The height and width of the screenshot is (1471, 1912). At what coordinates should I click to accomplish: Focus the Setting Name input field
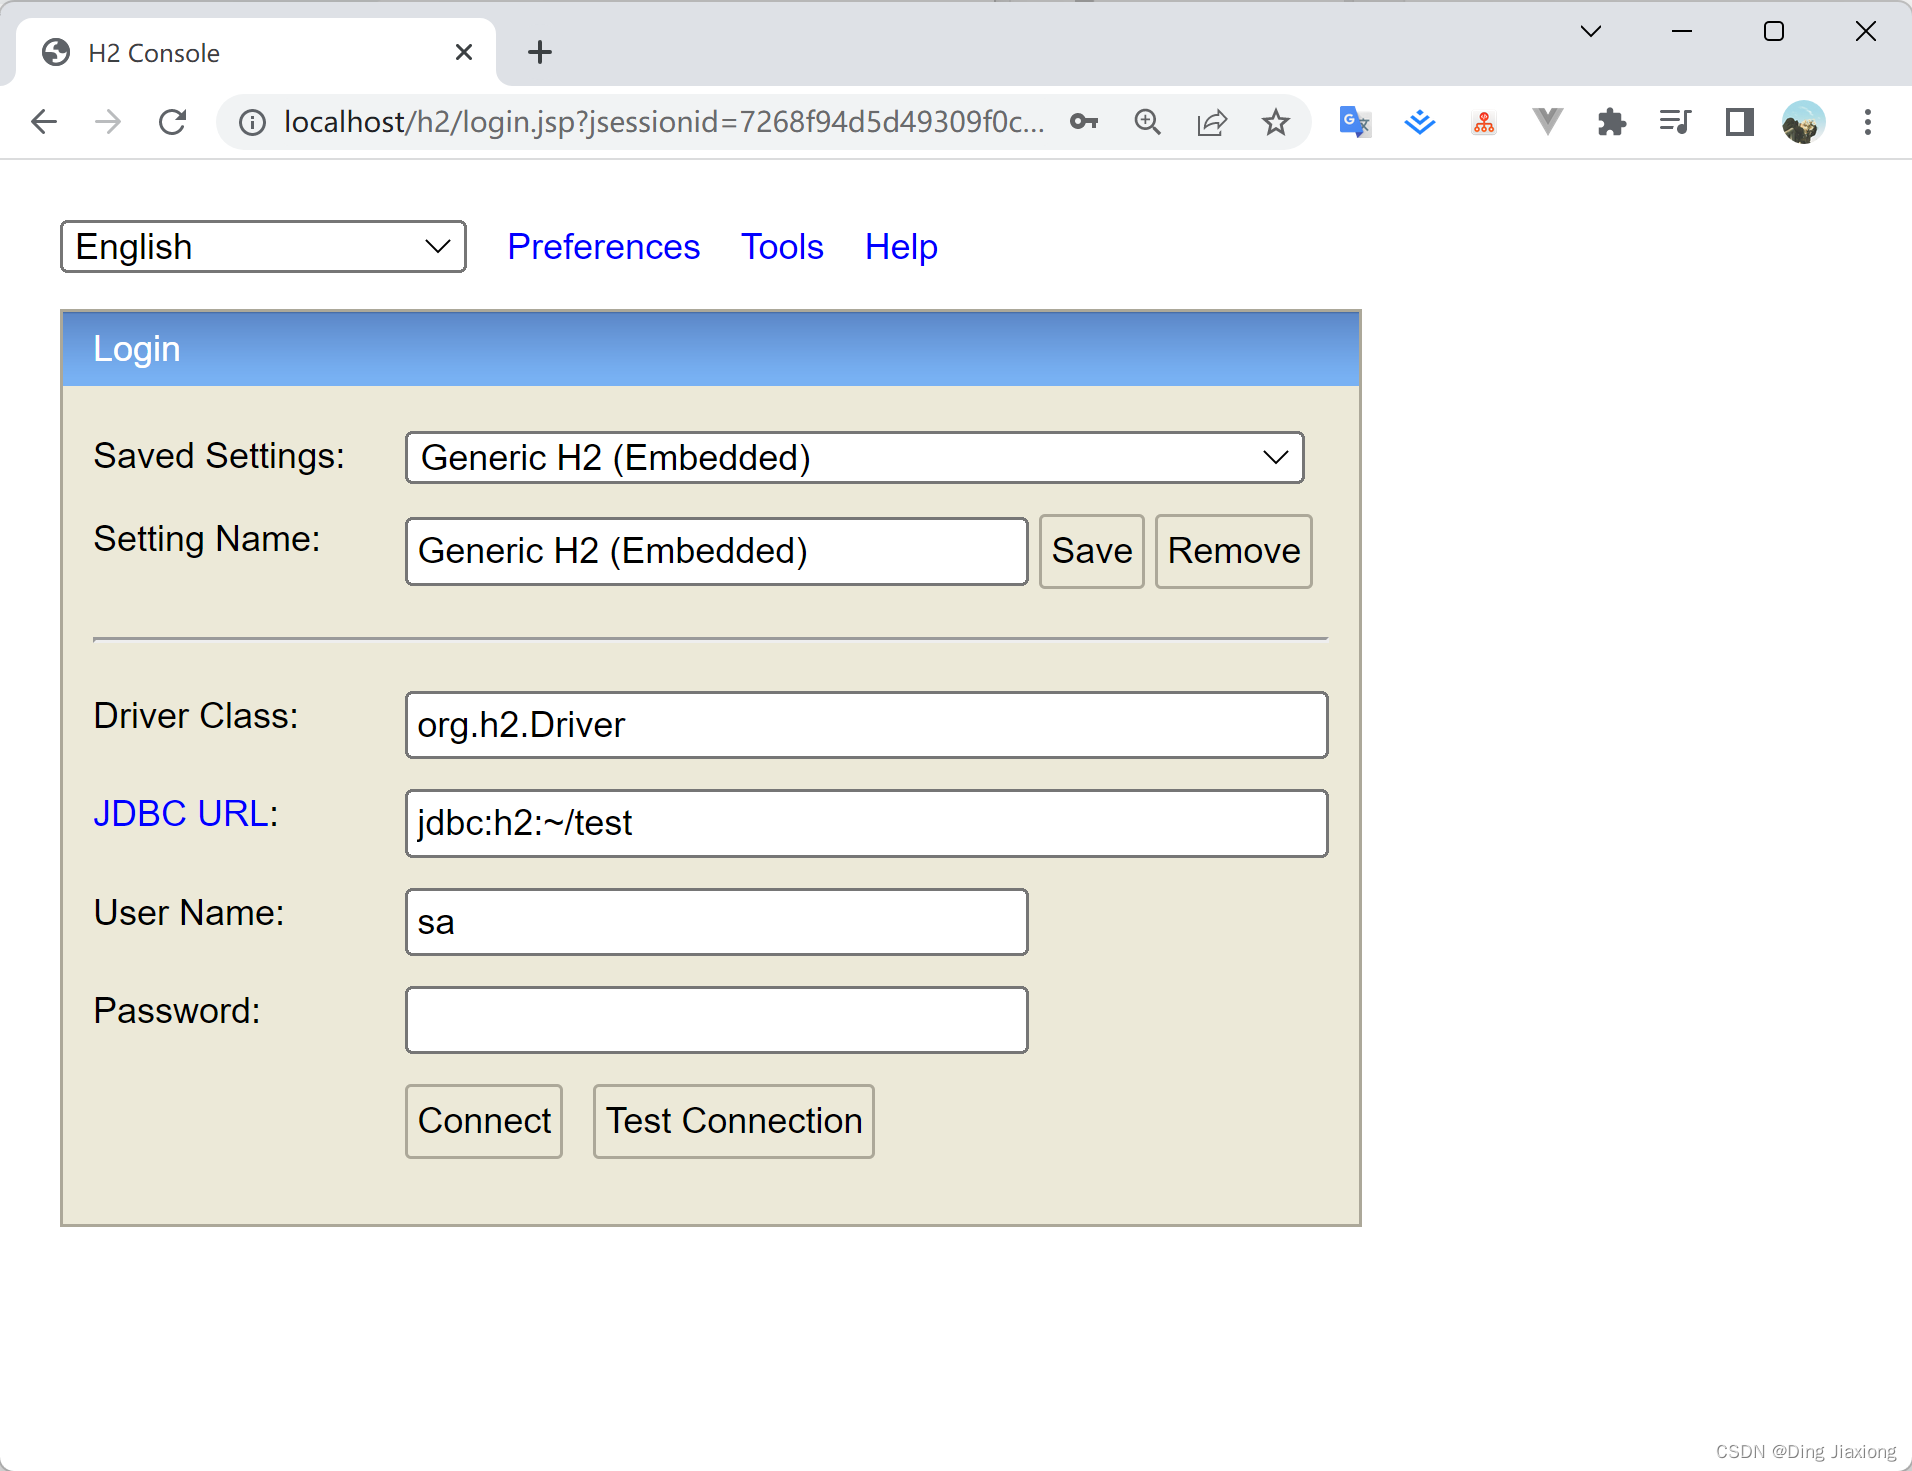[x=716, y=551]
